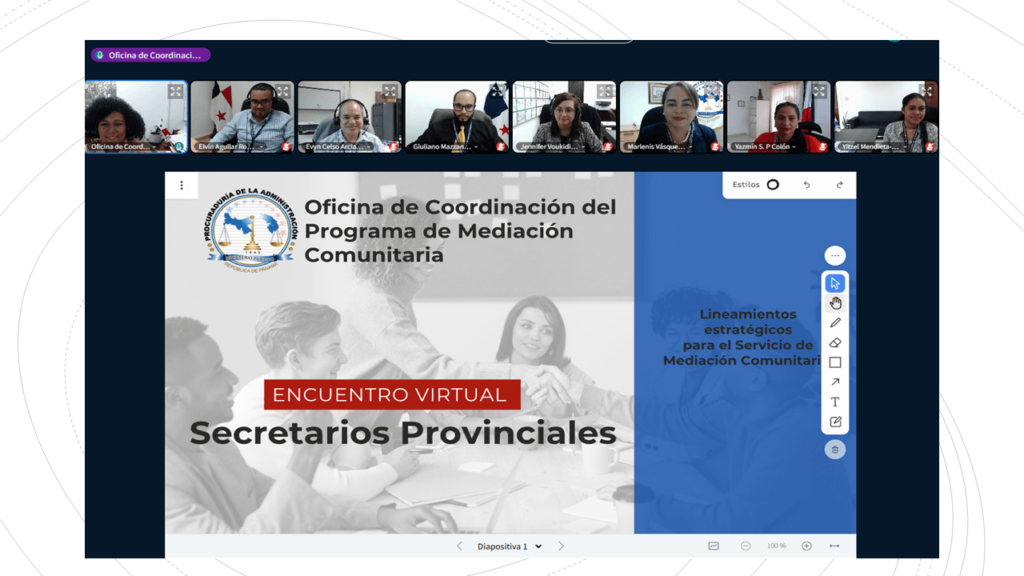Open Yazmín S. P Colón name dropdown
1024x576 pixels.
click(x=765, y=147)
